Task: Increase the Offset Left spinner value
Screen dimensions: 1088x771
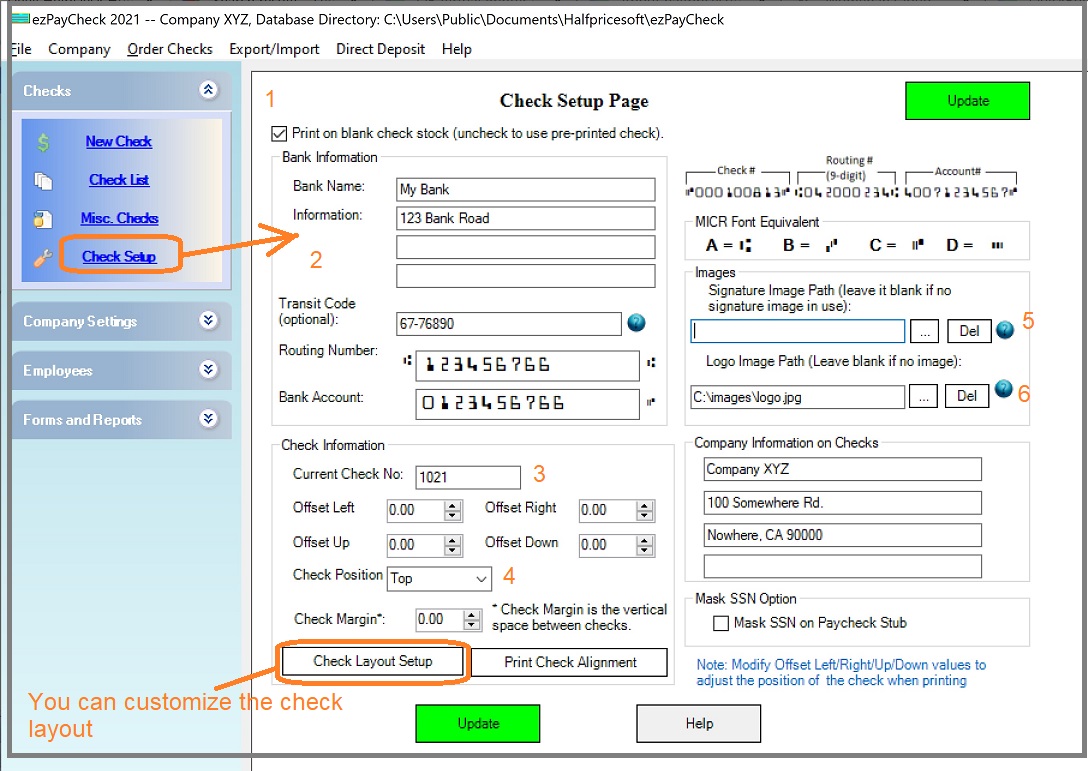Action: point(453,505)
